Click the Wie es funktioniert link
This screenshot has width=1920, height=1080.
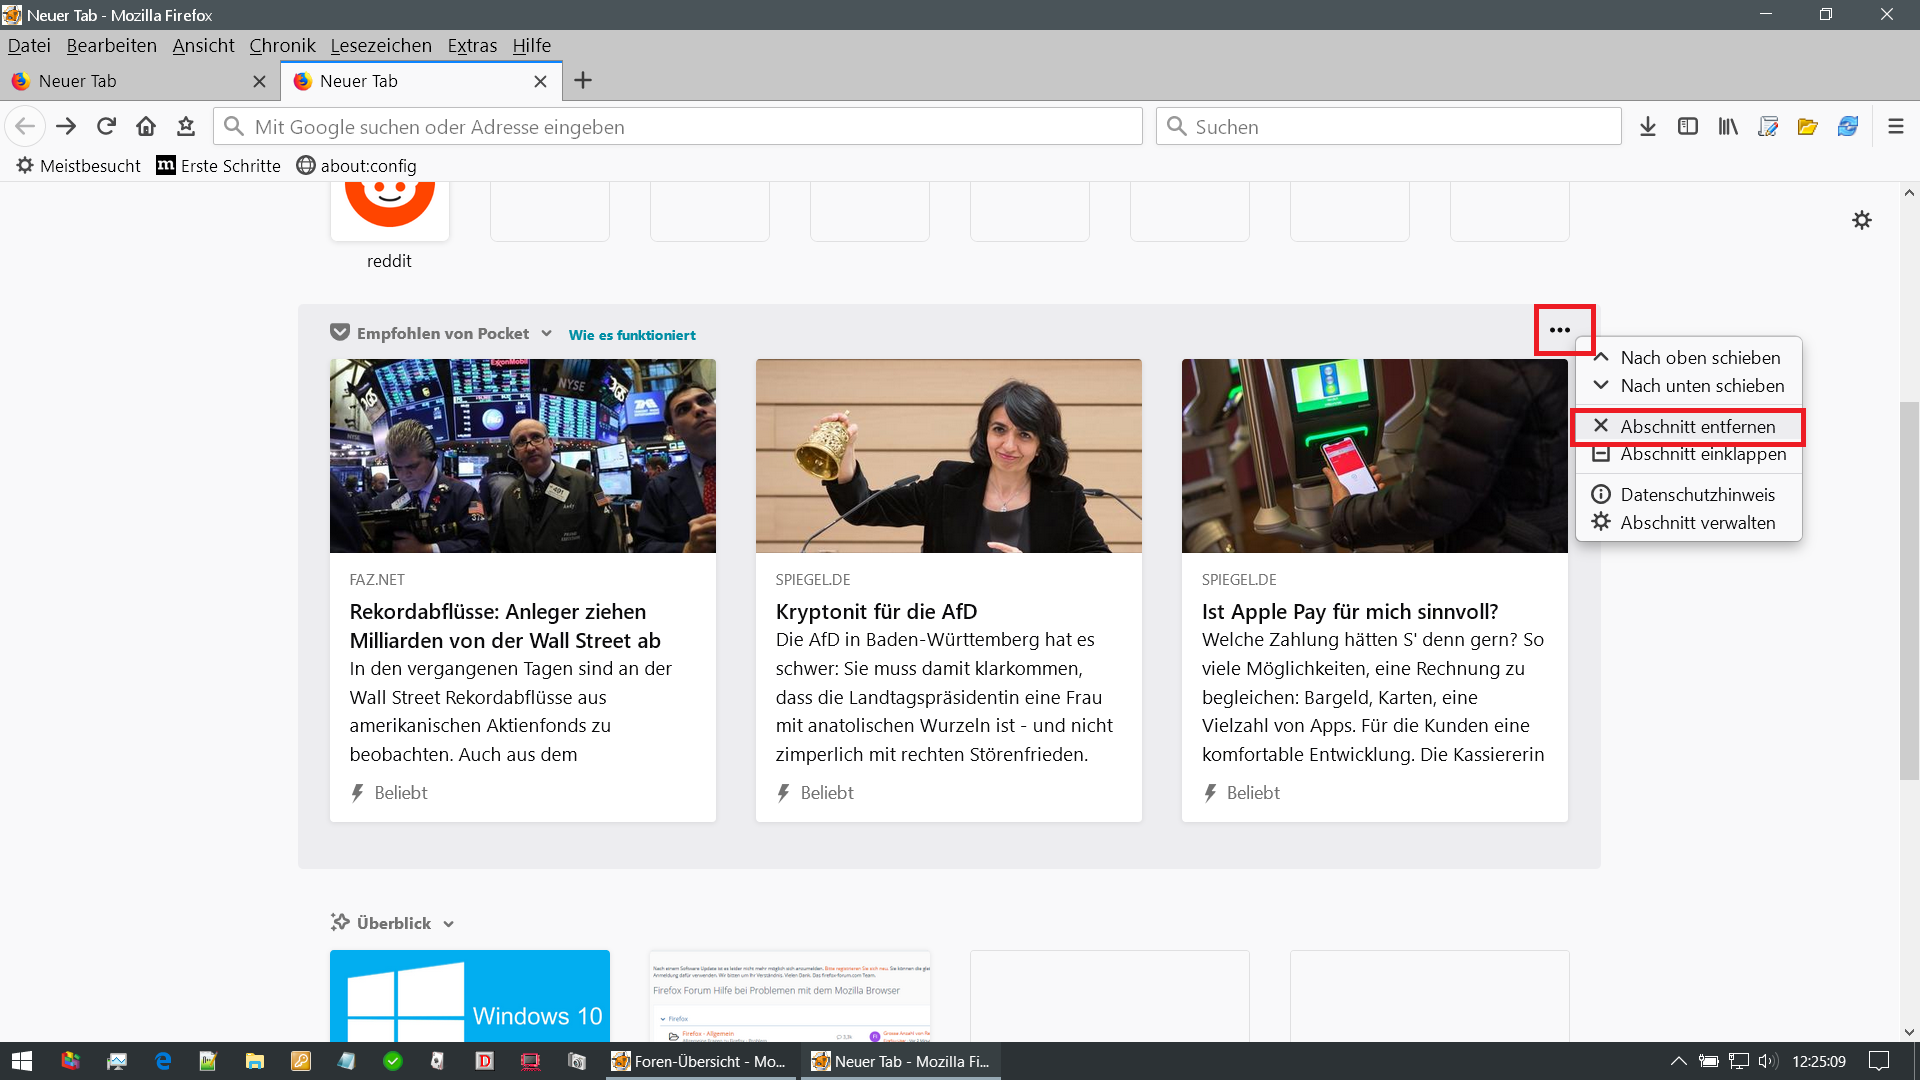[x=632, y=335]
